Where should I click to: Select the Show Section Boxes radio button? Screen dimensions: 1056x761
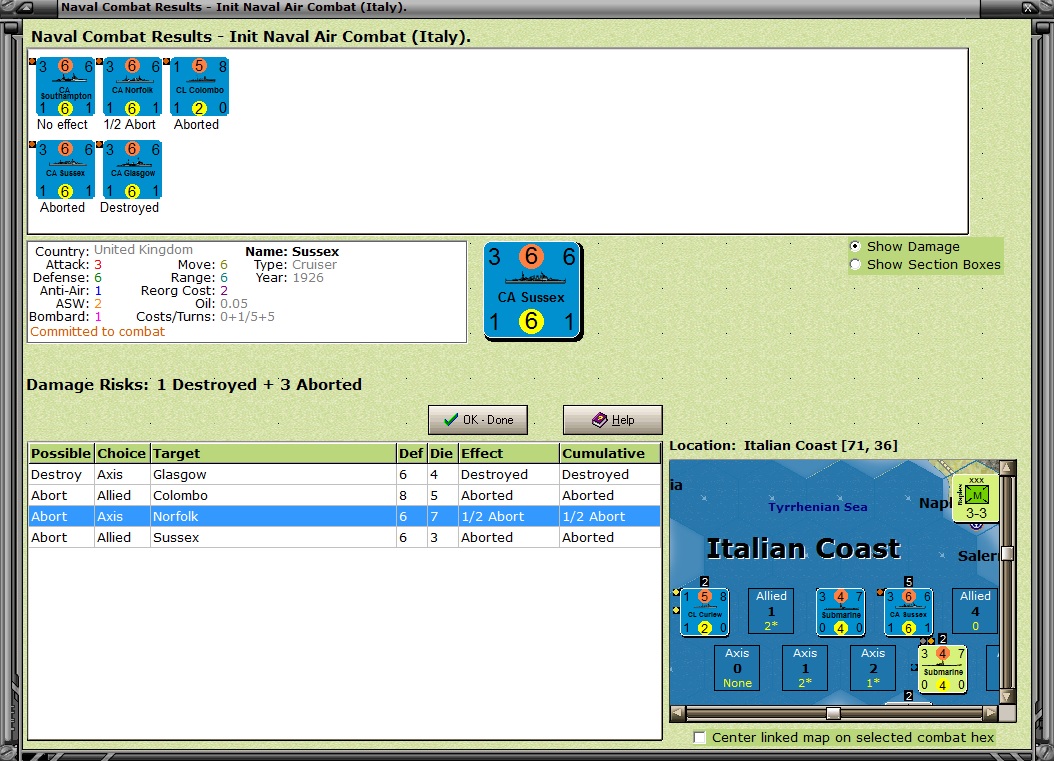pyautogui.click(x=855, y=265)
